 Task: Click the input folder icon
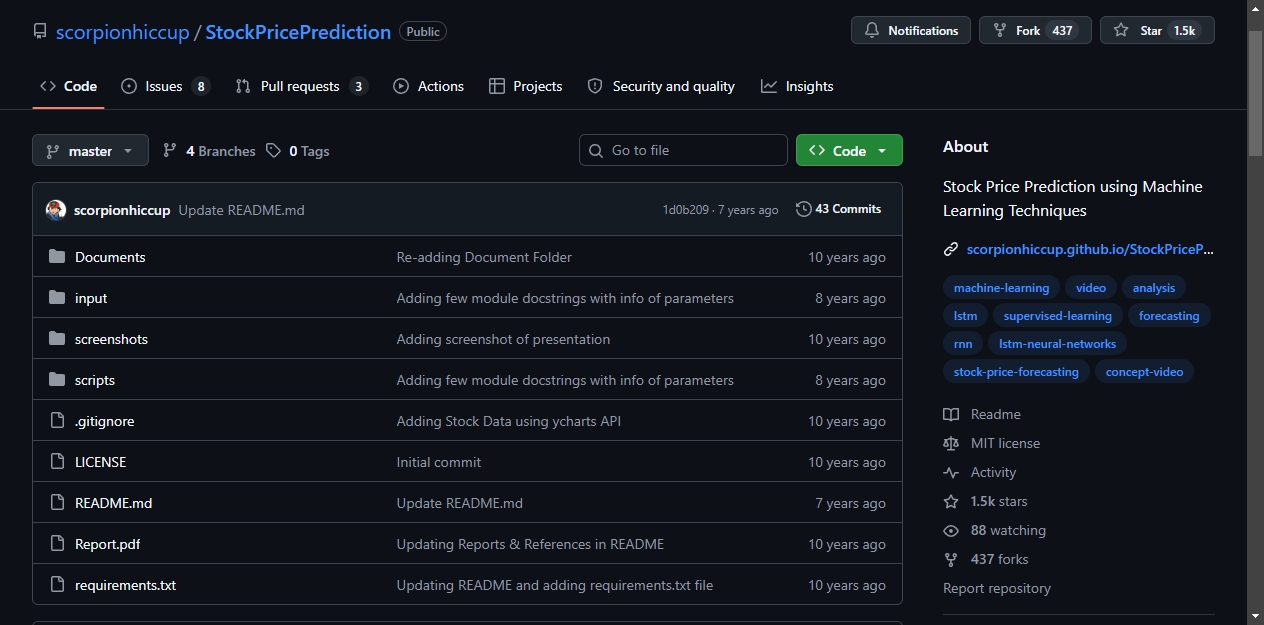(57, 298)
